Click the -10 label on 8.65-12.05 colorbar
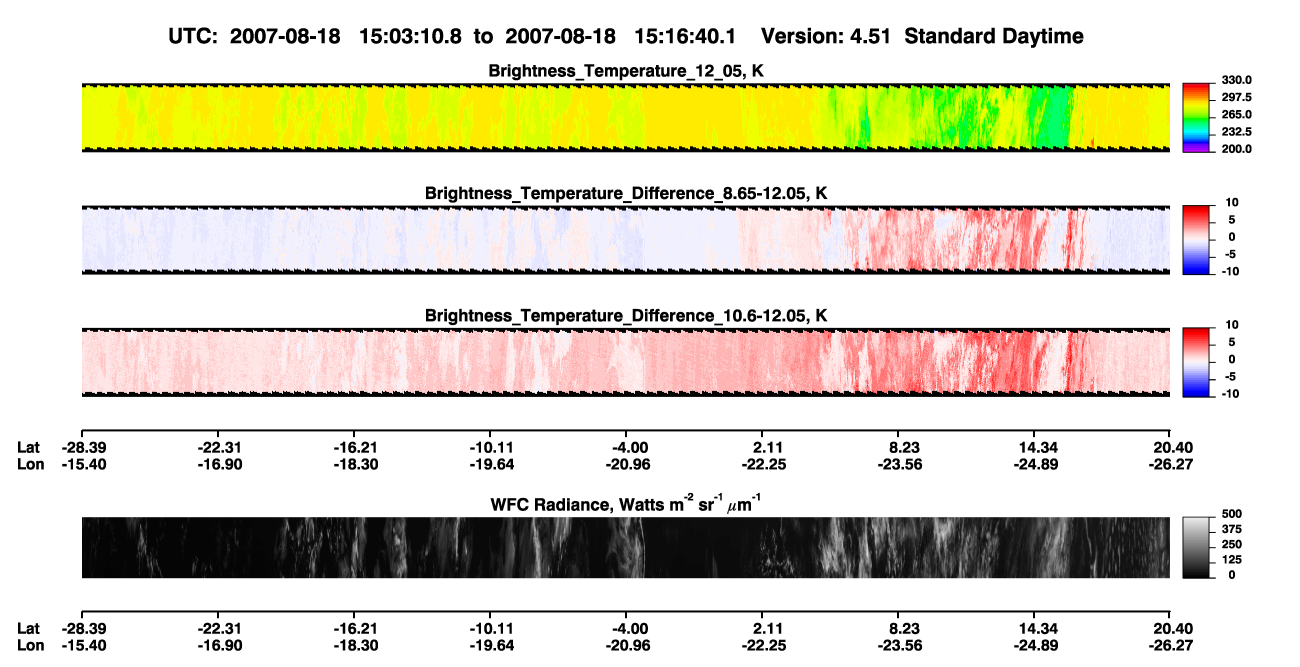Image resolution: width=1300 pixels, height=667 pixels. [1230, 271]
